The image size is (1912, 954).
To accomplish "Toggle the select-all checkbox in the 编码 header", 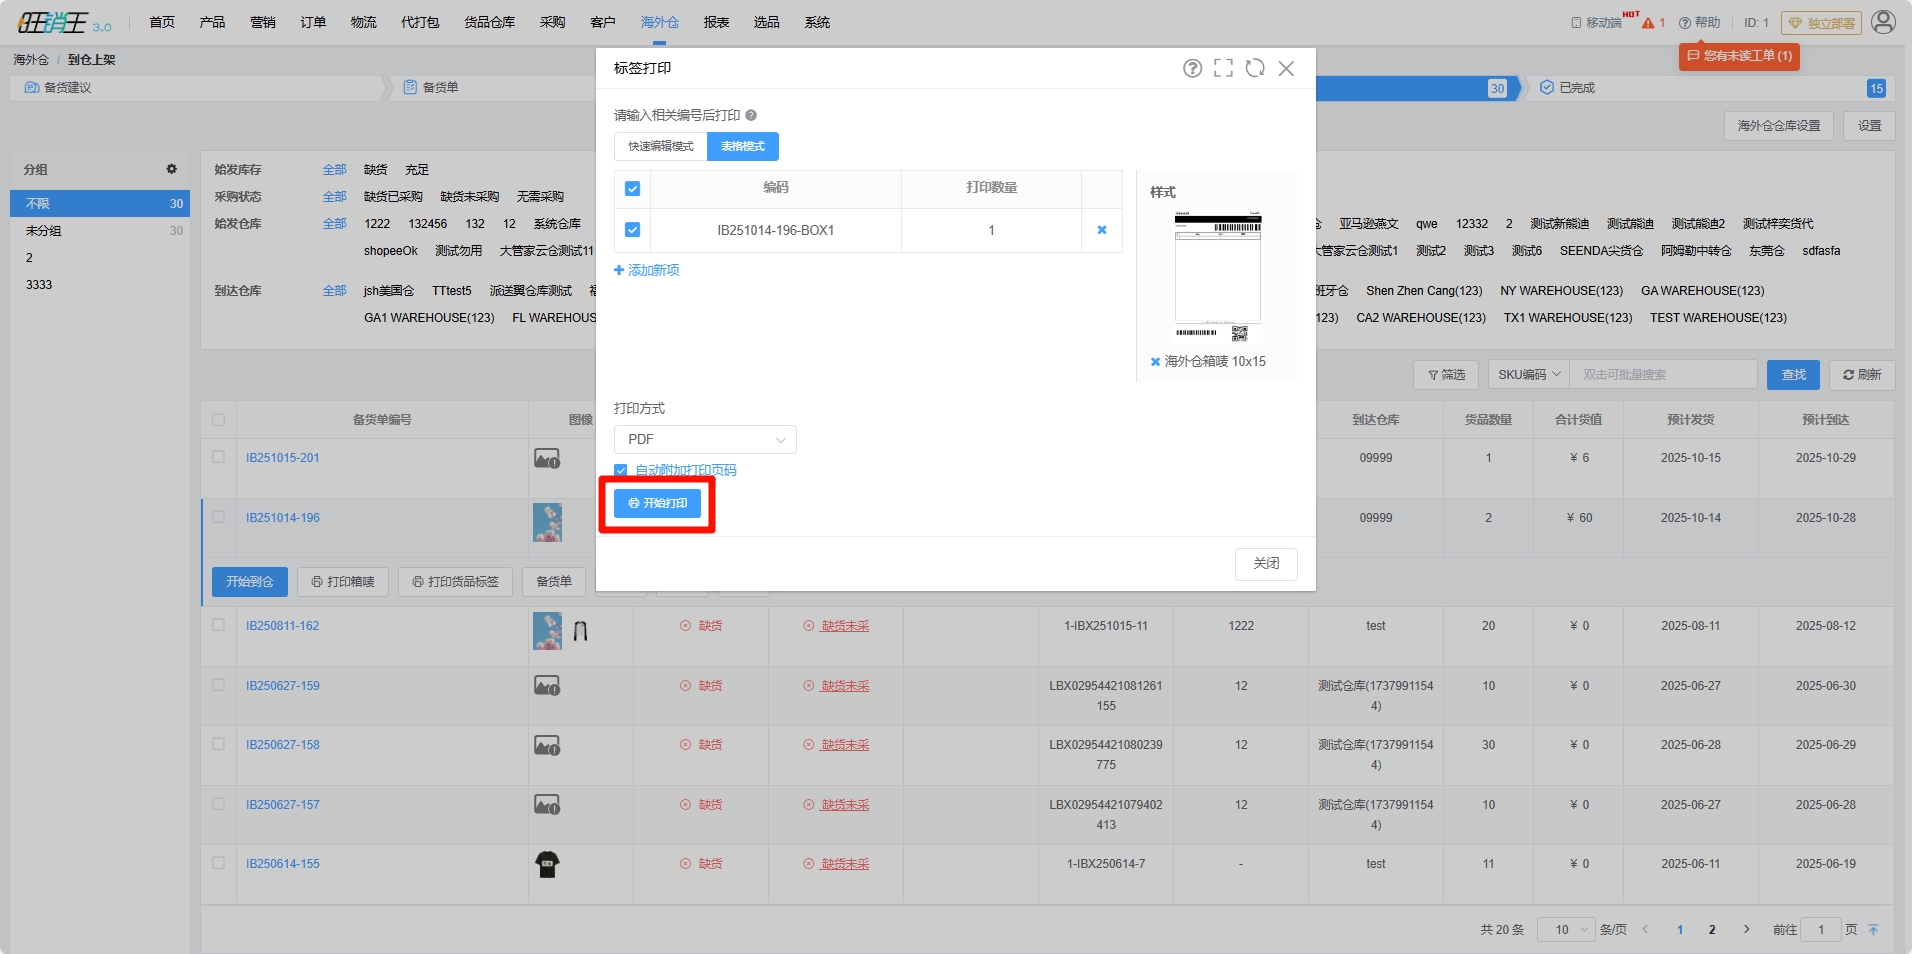I will click(x=632, y=189).
